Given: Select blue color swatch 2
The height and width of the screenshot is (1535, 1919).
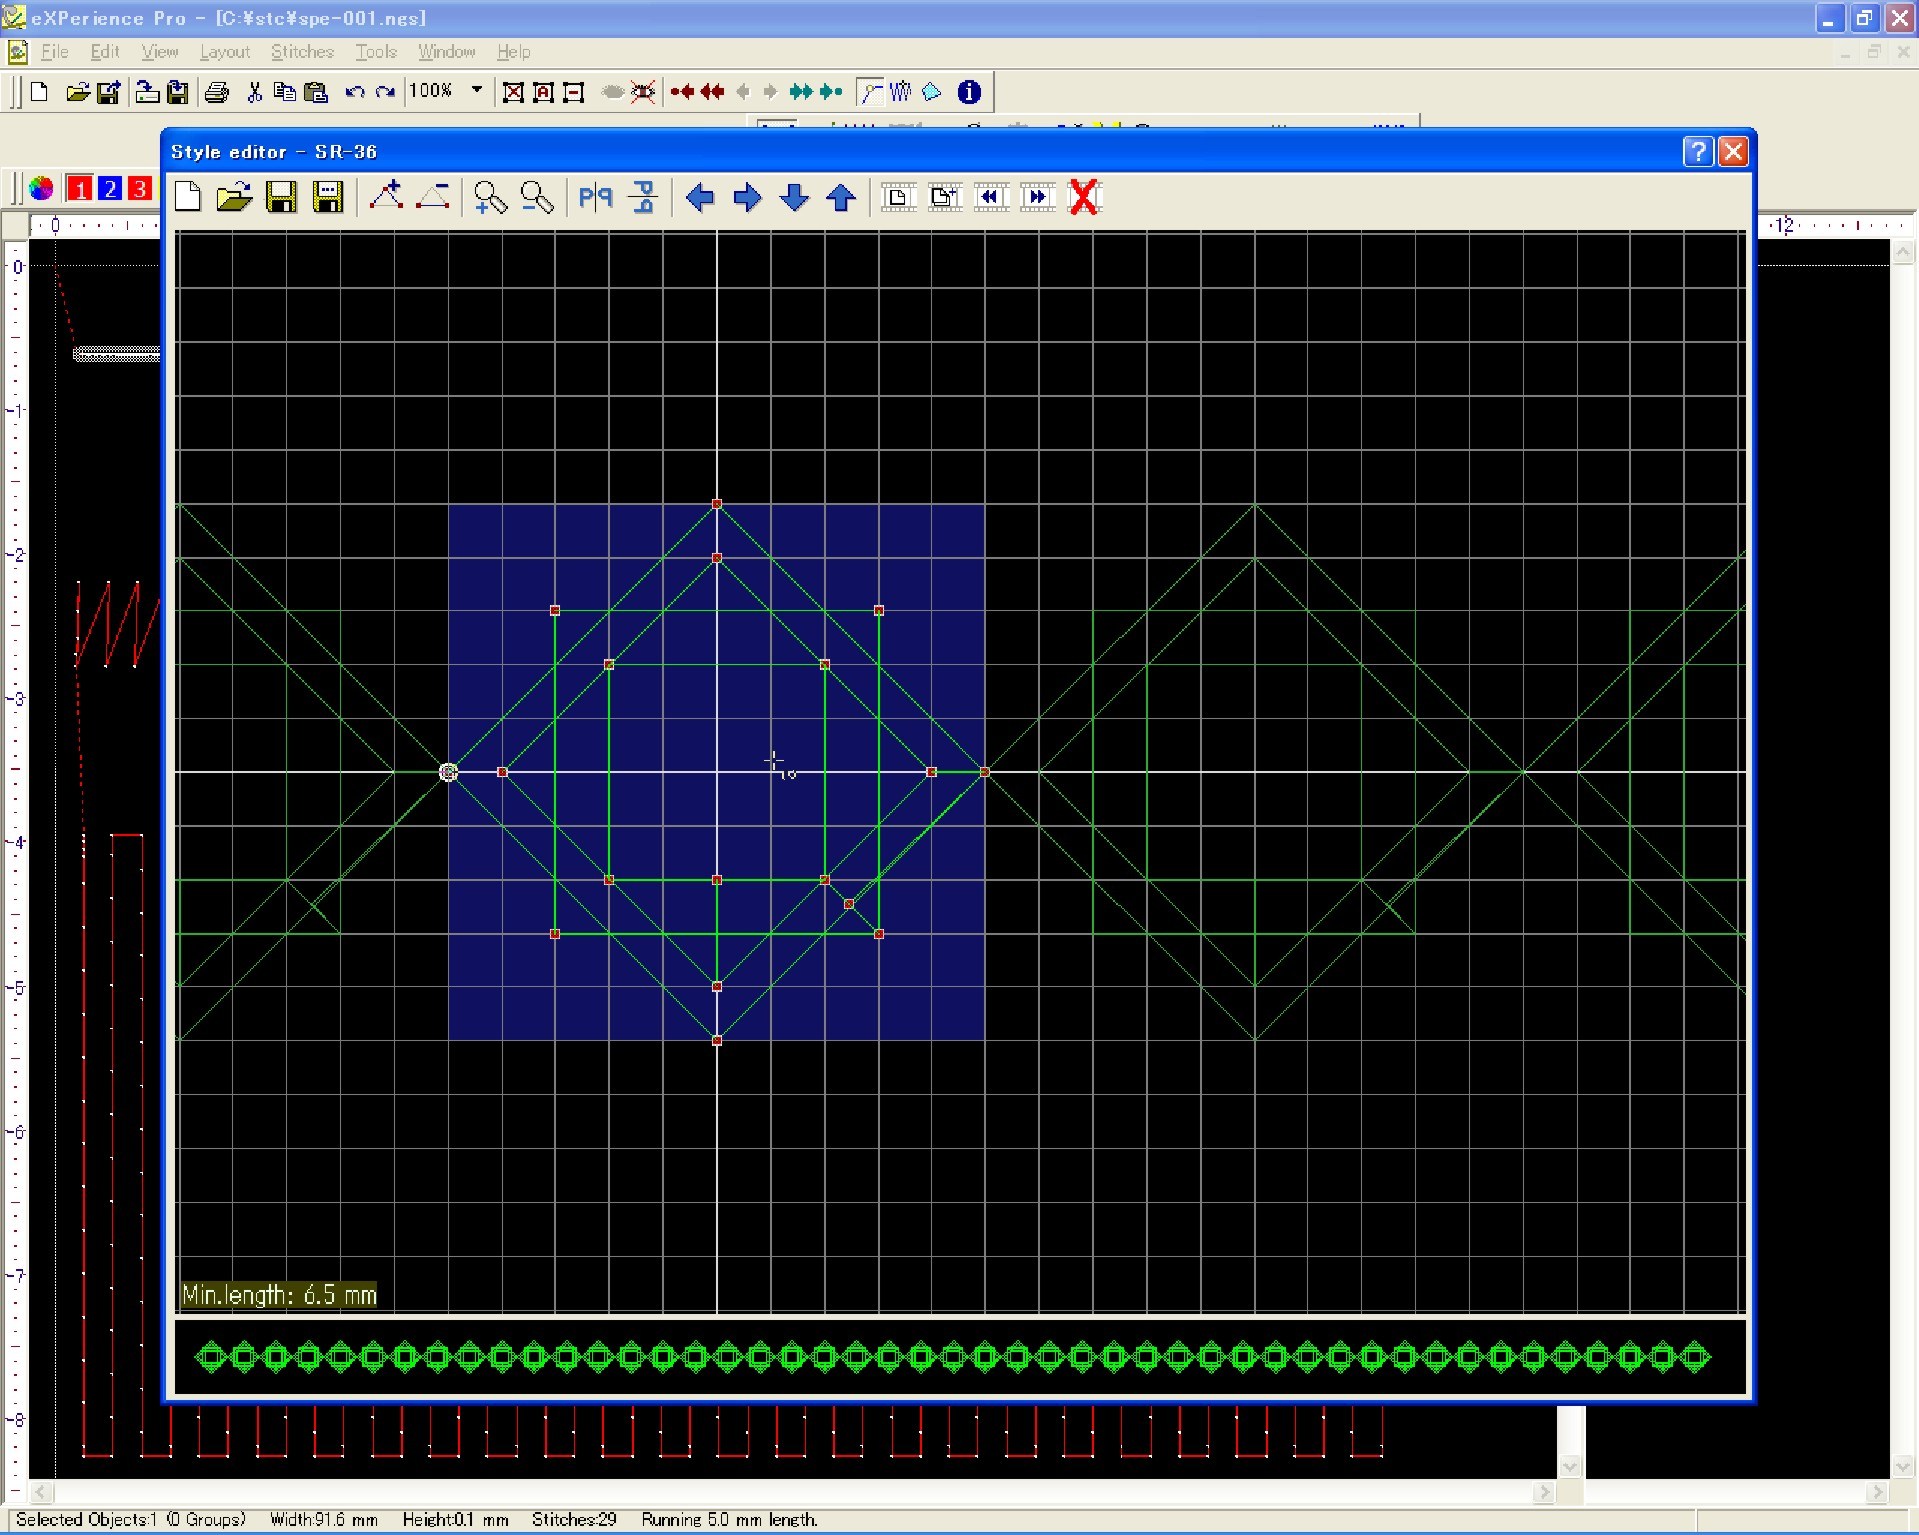Looking at the screenshot, I should tap(110, 188).
